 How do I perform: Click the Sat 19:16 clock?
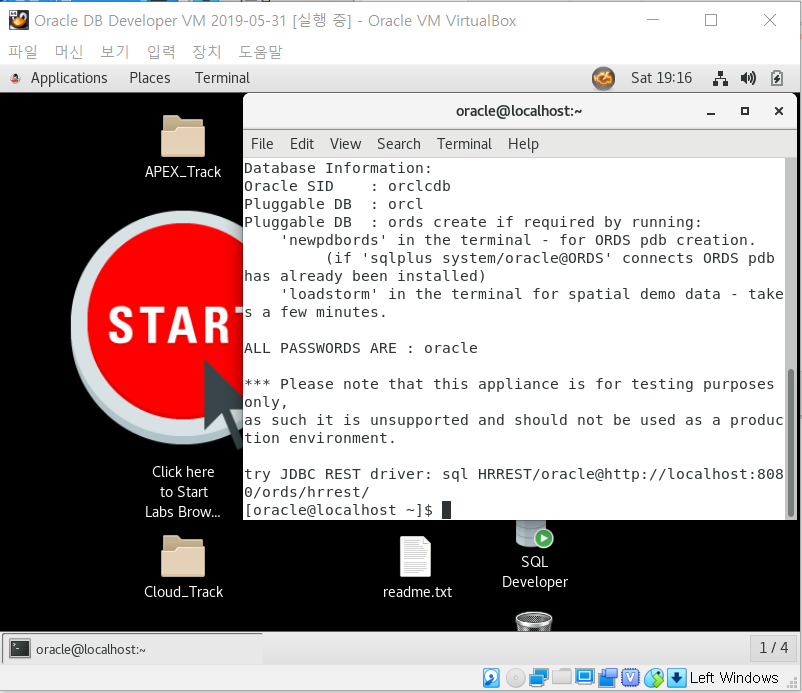pos(661,78)
